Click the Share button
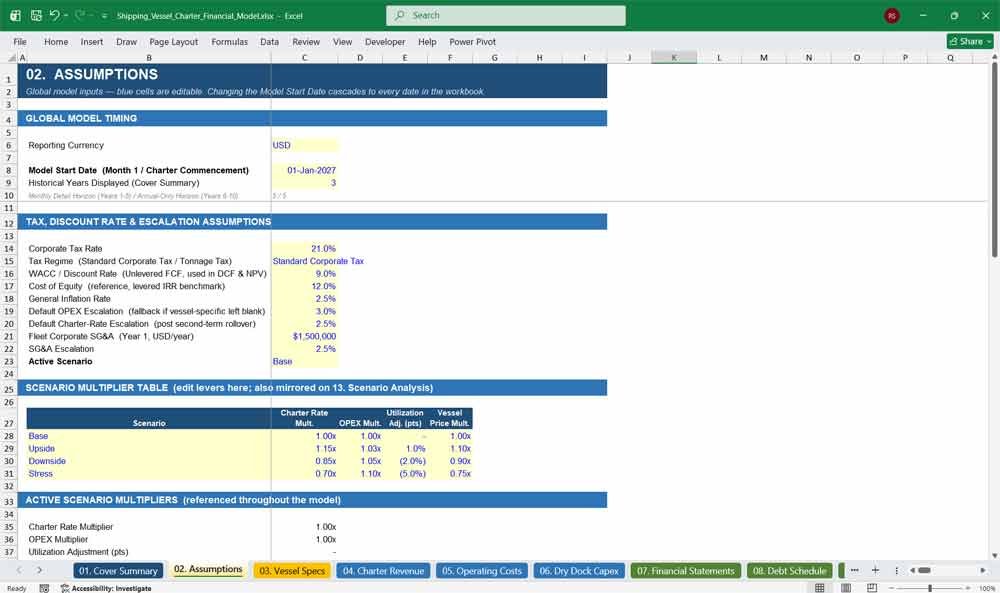Viewport: 1000px width, 593px height. [x=971, y=41]
